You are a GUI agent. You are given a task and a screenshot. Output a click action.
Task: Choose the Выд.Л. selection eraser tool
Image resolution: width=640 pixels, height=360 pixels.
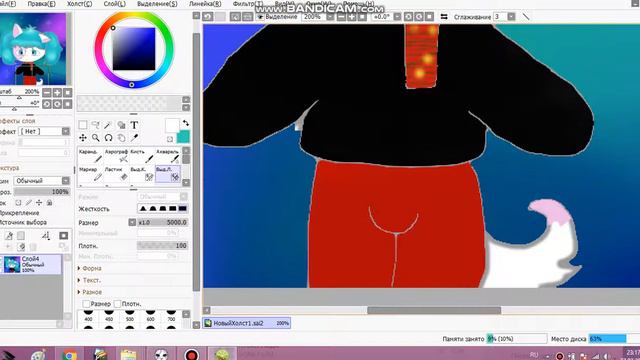click(x=168, y=173)
